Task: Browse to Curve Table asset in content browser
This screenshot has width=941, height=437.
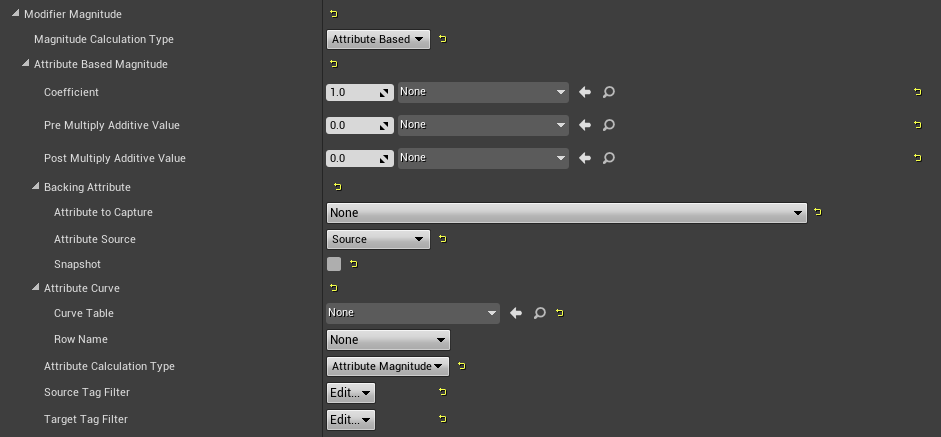Action: [x=540, y=313]
